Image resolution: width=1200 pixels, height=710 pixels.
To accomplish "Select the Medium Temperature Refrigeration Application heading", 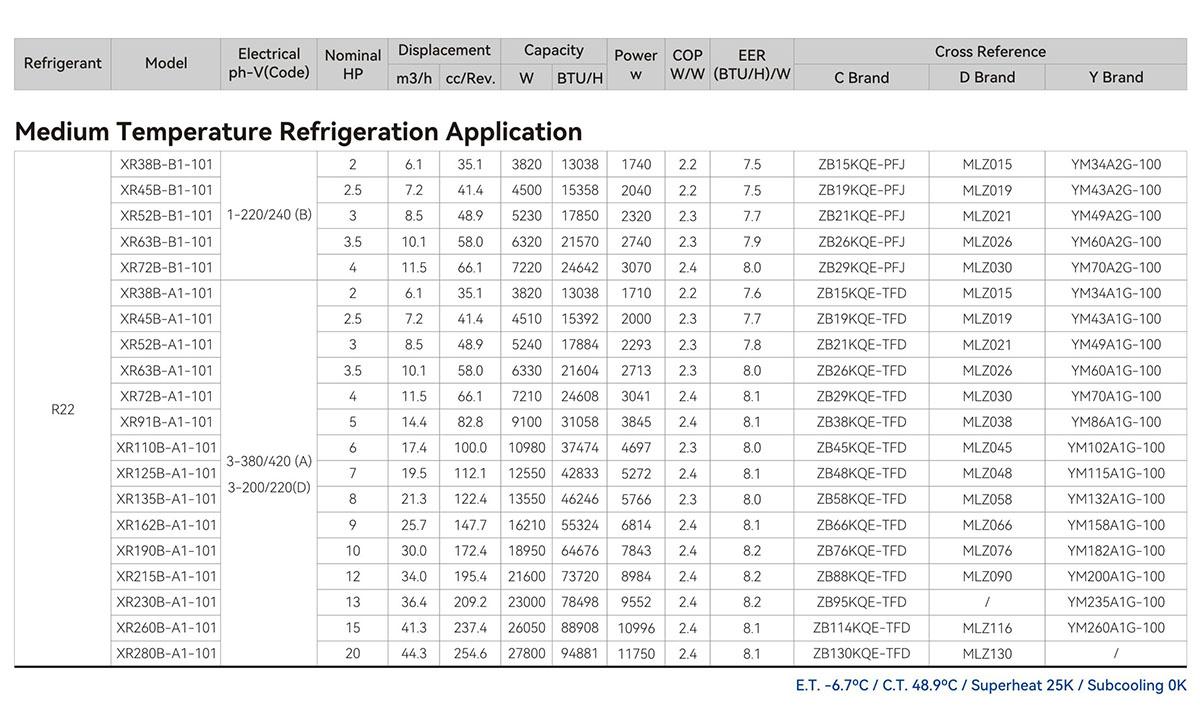I will tap(299, 131).
